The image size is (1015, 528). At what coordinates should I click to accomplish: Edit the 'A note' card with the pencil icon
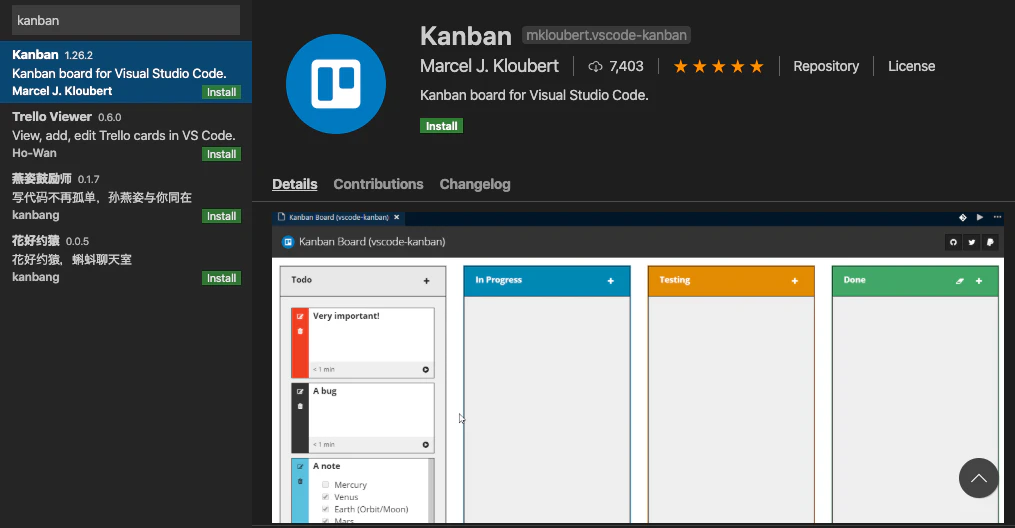[x=300, y=467]
